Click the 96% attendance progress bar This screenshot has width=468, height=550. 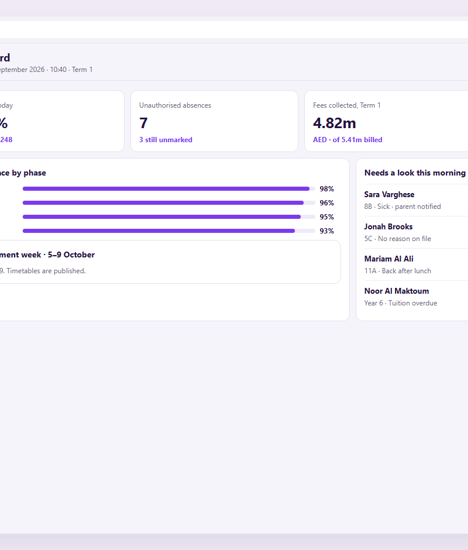169,203
